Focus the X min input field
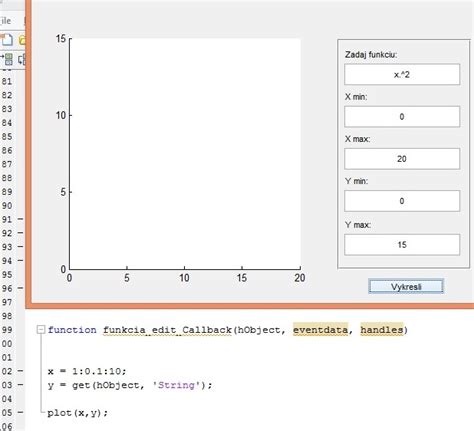Viewport: 474px width, 431px height. 402,116
